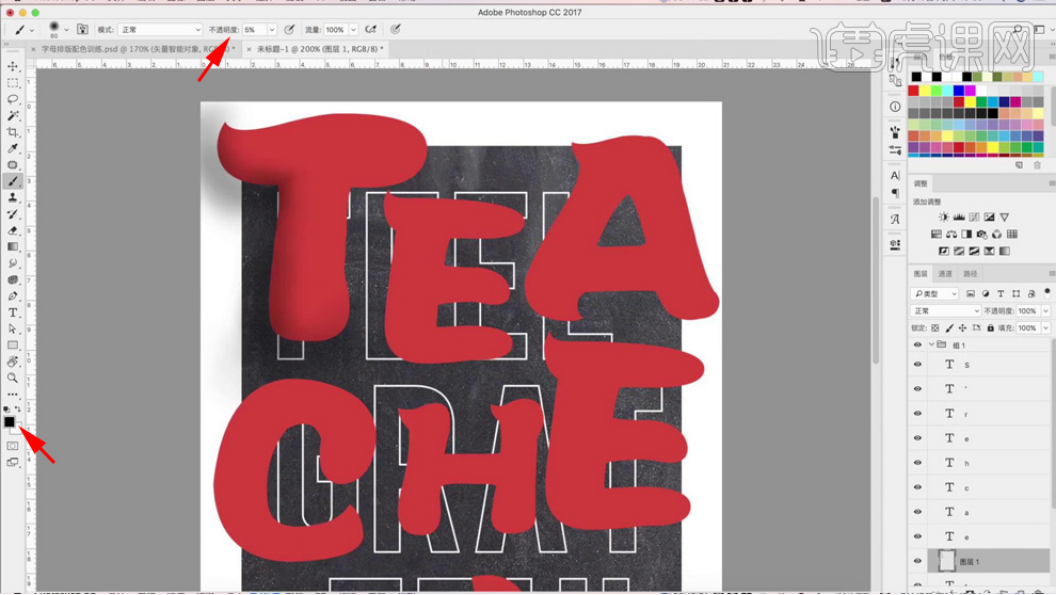The width and height of the screenshot is (1056, 595).
Task: Hide the text layer named r
Action: tap(917, 414)
